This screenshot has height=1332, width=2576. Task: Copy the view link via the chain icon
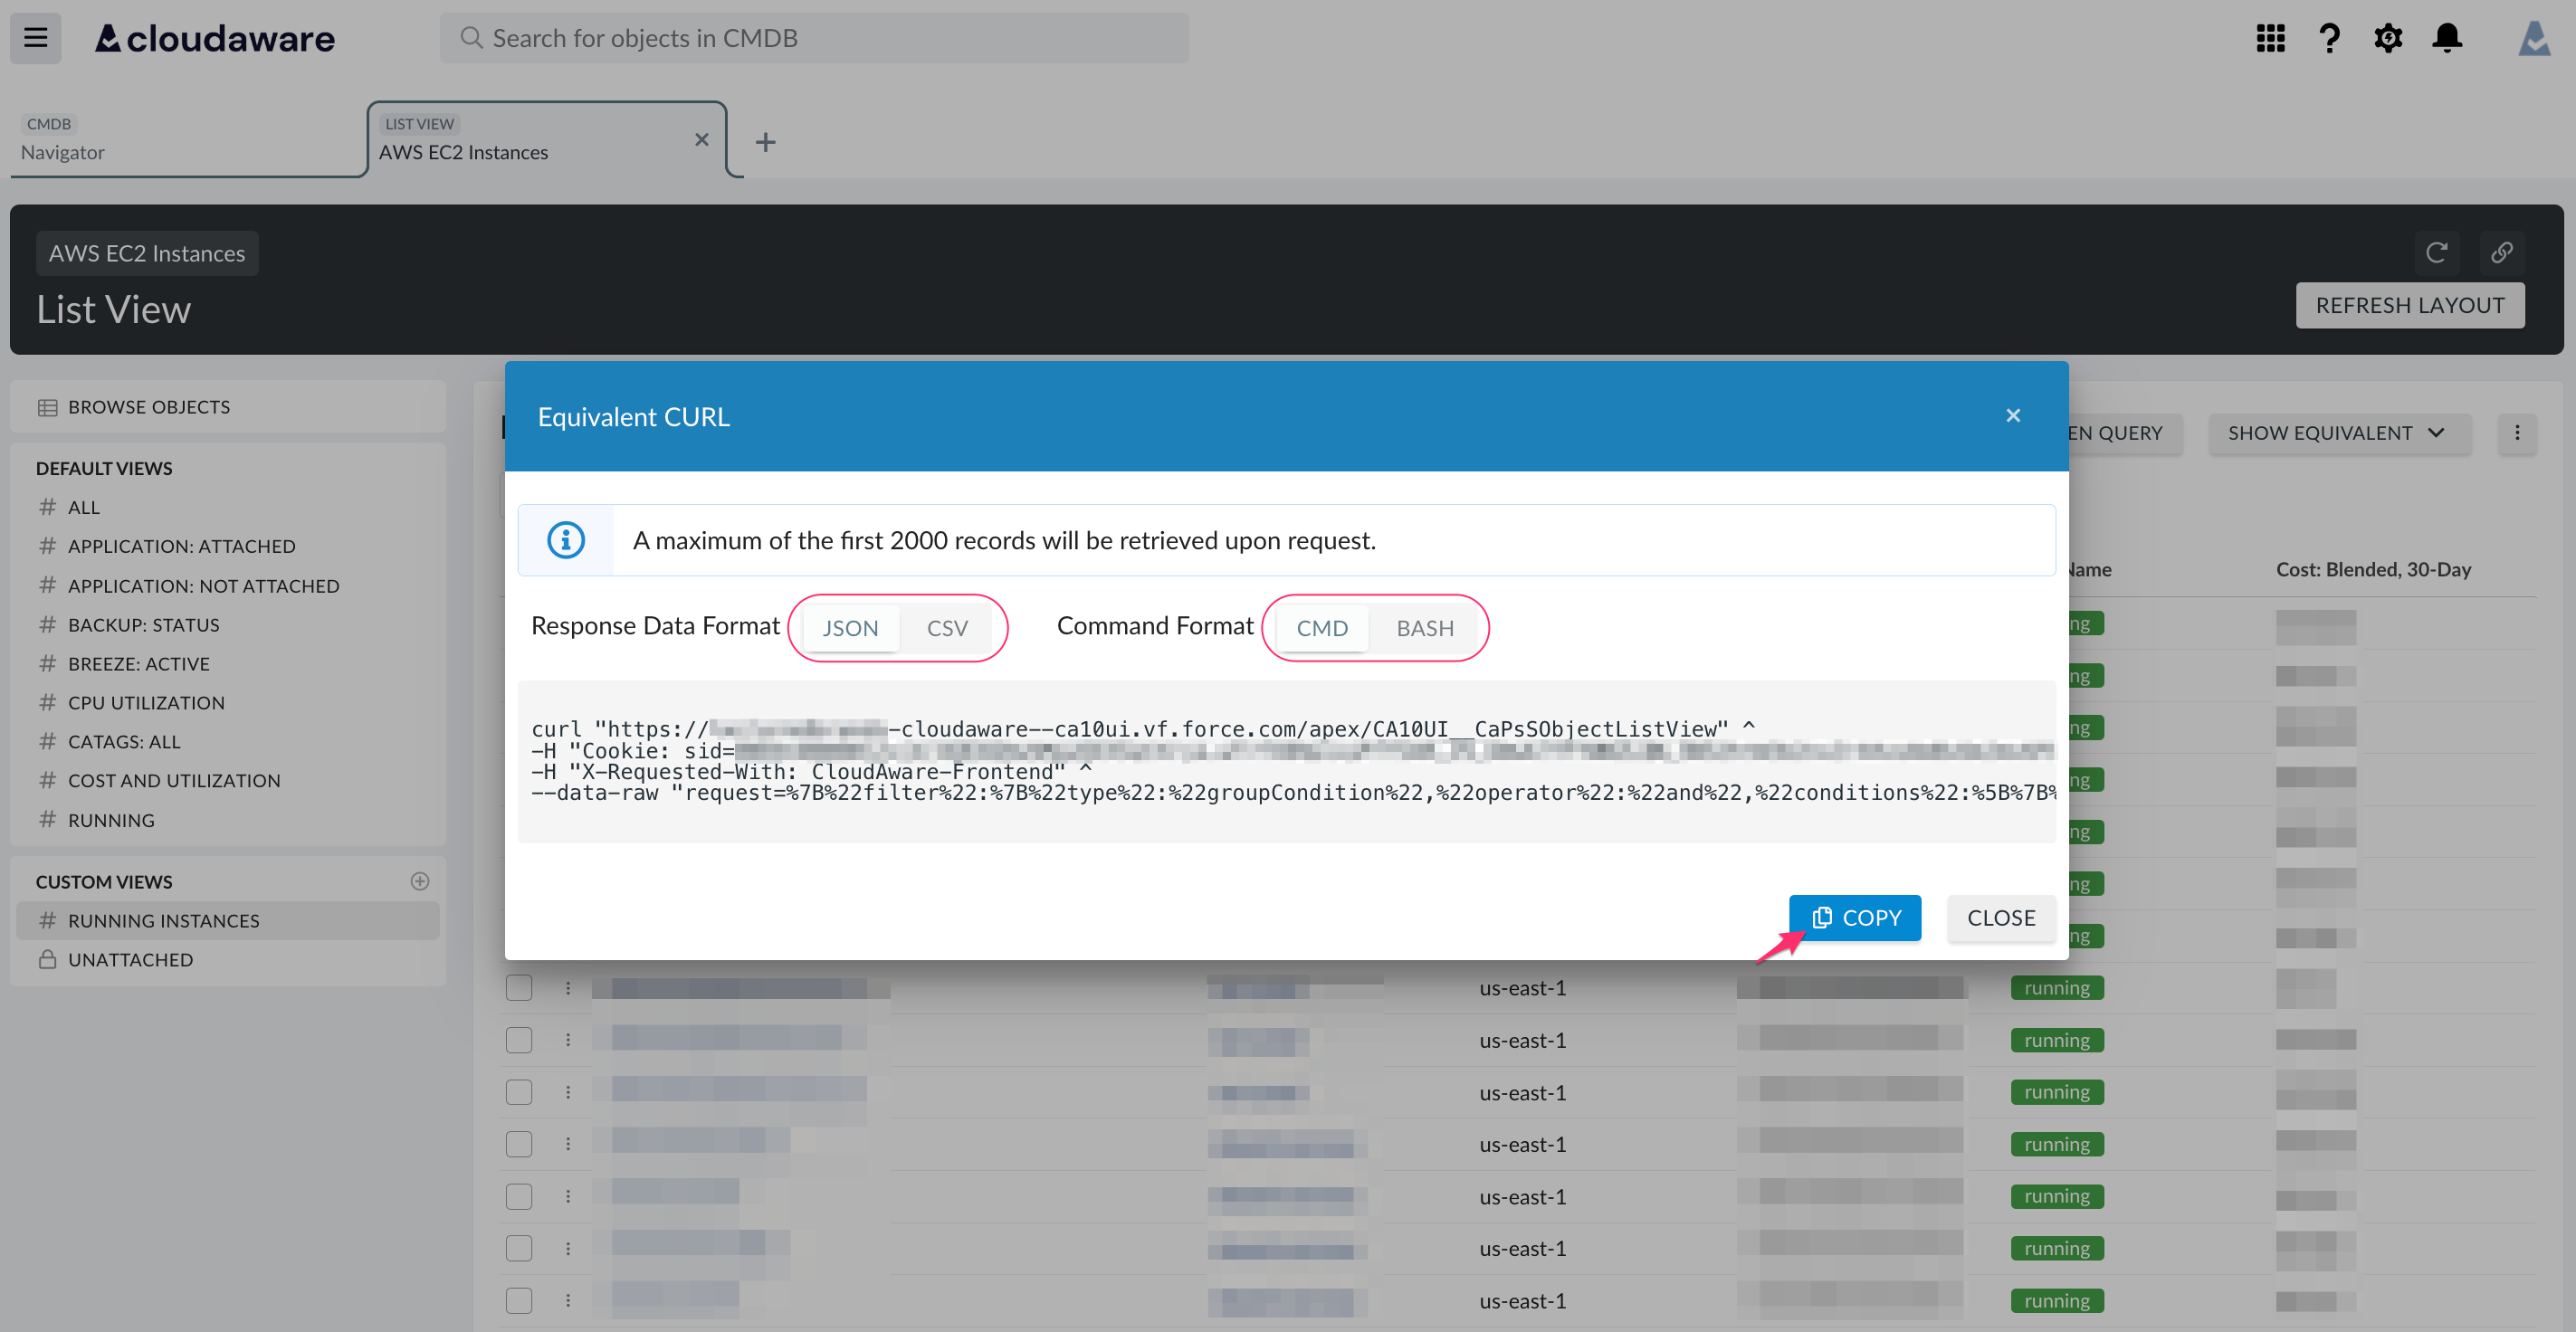2502,252
